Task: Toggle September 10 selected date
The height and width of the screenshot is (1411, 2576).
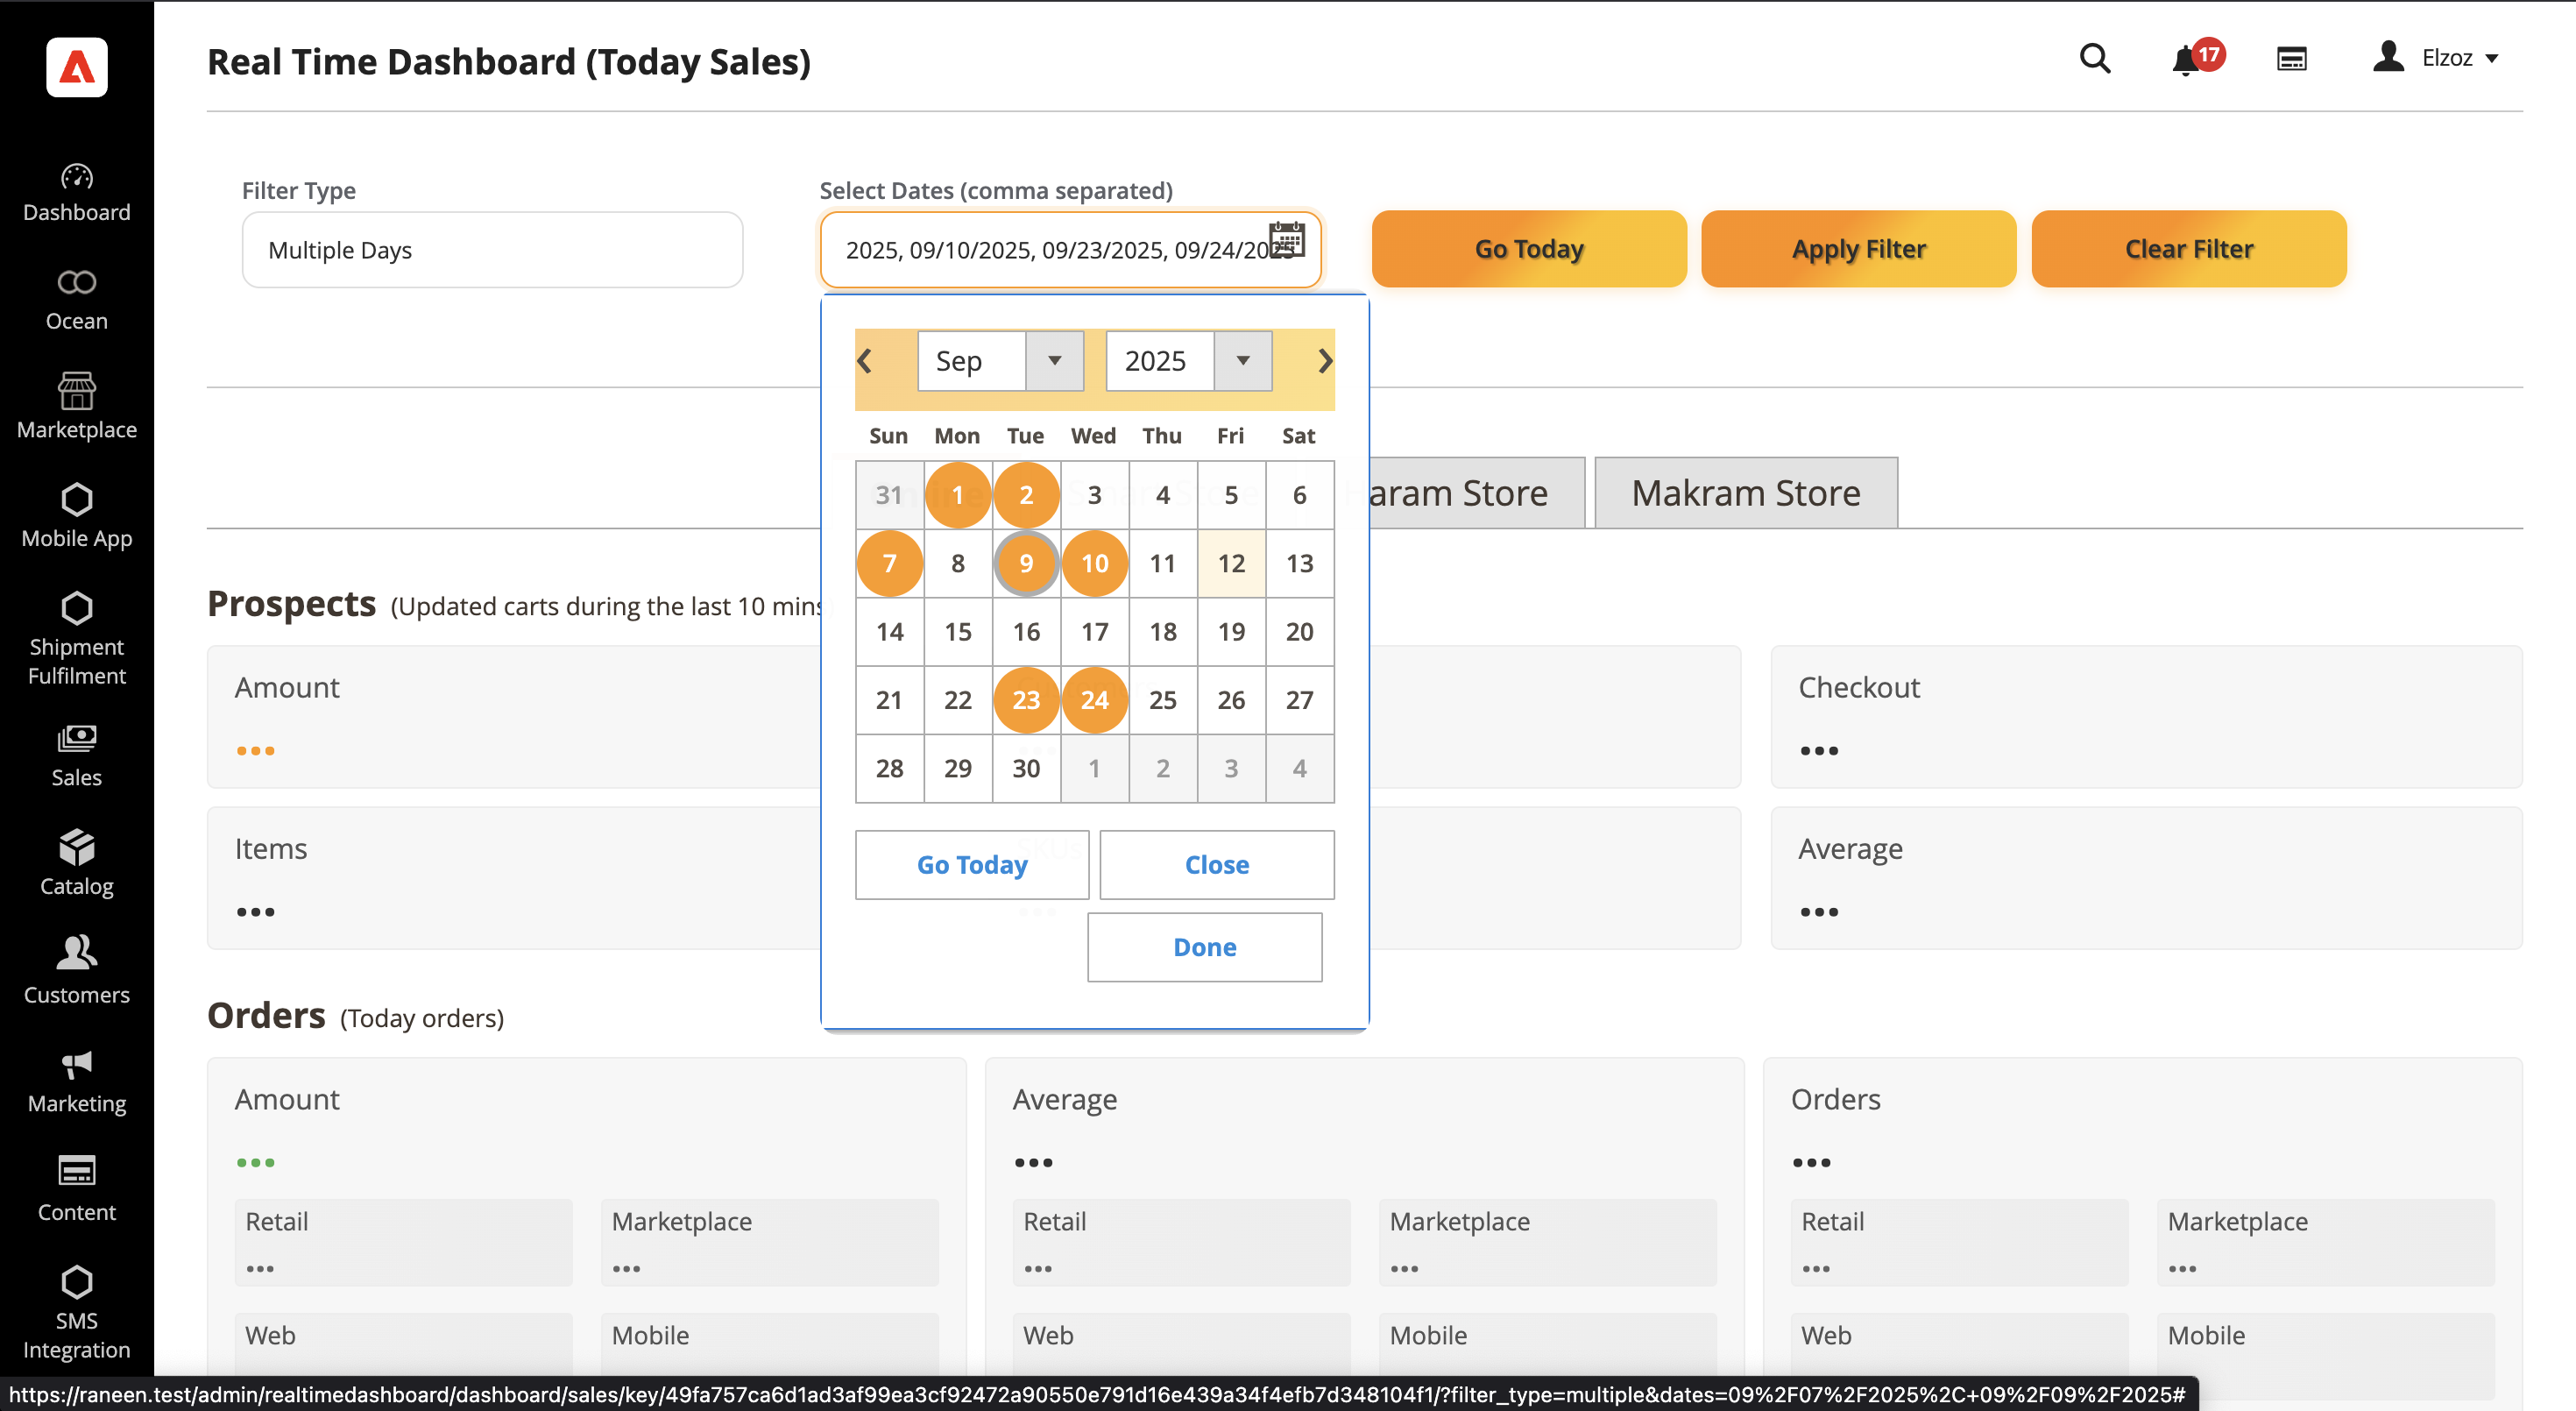Action: tap(1094, 563)
